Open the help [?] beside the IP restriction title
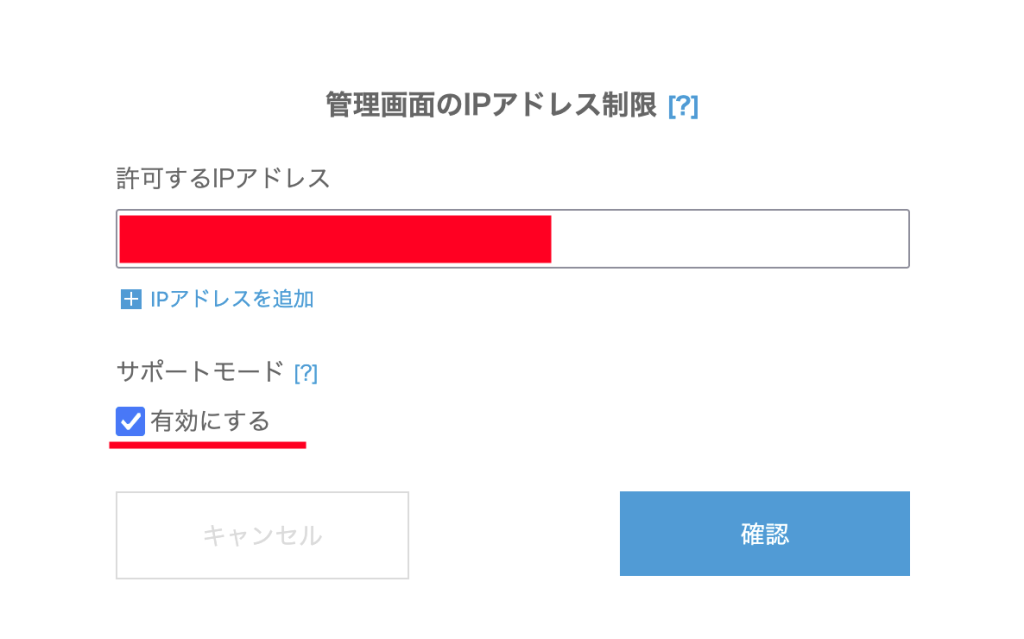Image resolution: width=1024 pixels, height=639 pixels. point(683,106)
